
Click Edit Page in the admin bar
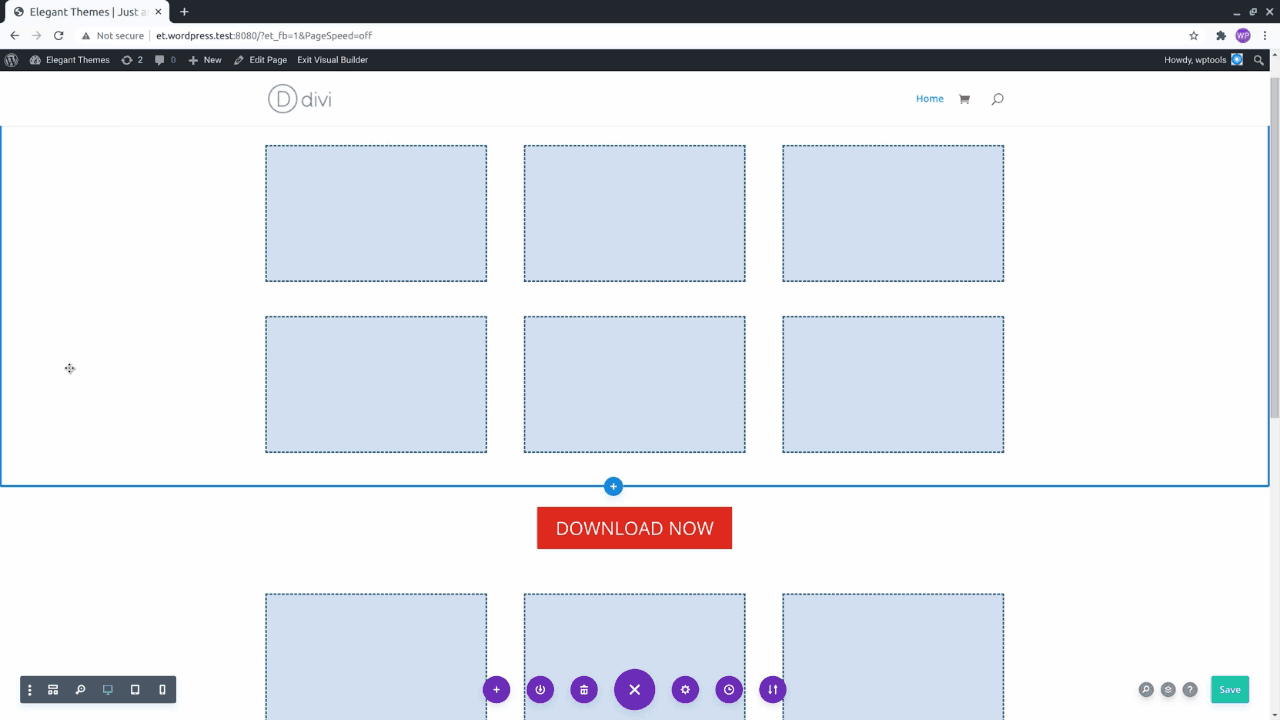point(260,60)
